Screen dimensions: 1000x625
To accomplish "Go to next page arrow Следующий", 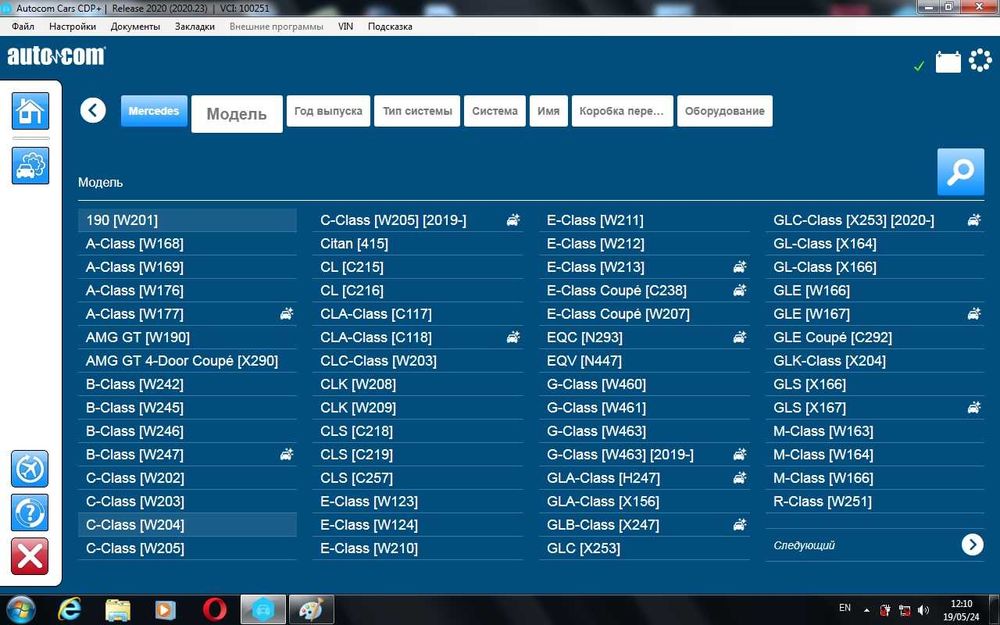I will 973,544.
